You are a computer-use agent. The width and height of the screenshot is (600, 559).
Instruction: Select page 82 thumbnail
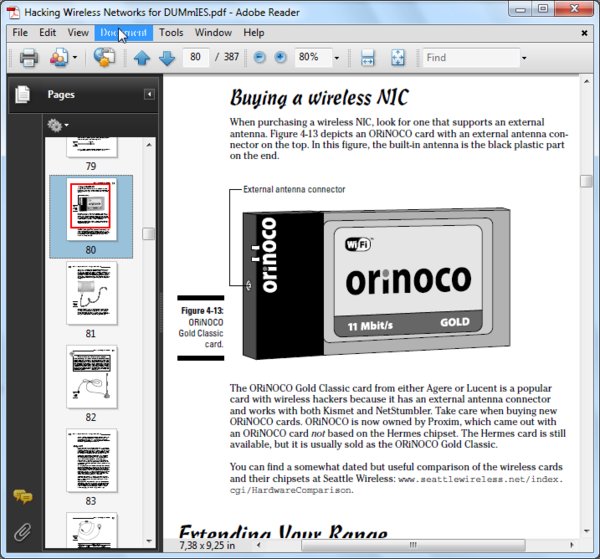tap(91, 377)
